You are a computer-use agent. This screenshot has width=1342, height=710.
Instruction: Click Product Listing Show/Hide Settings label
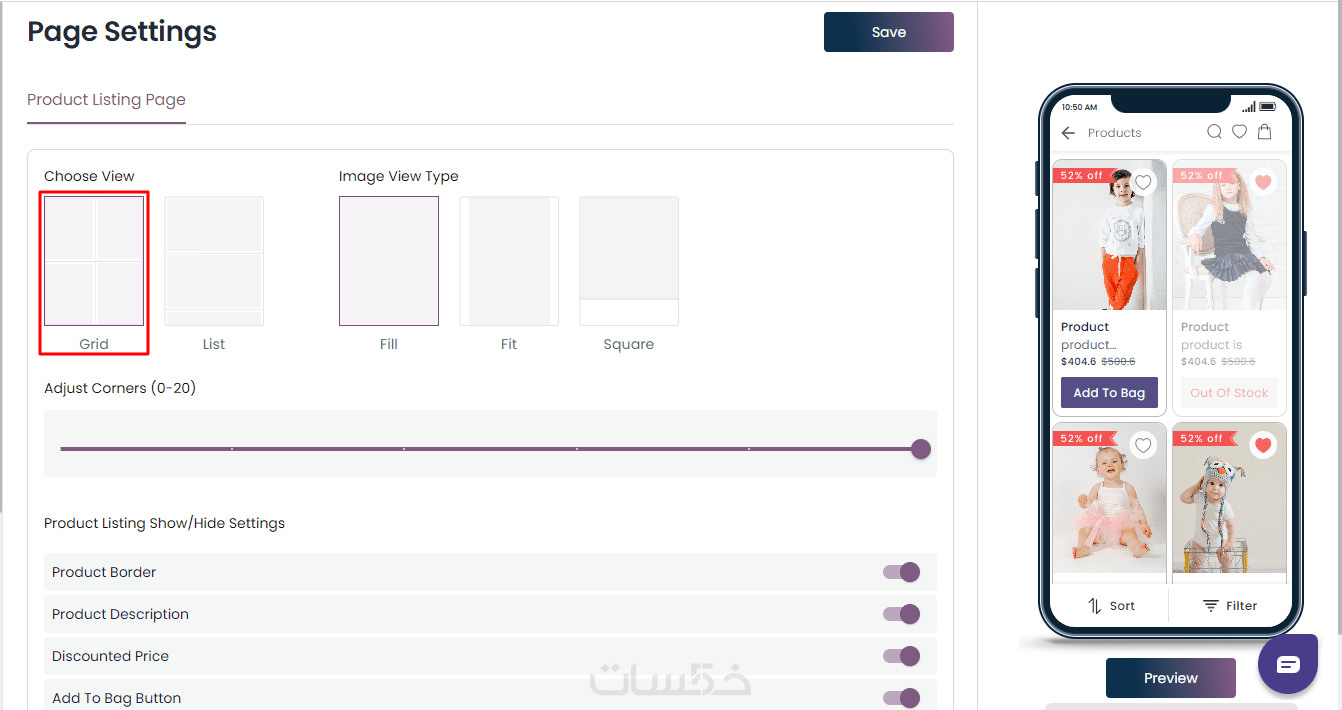click(x=164, y=523)
